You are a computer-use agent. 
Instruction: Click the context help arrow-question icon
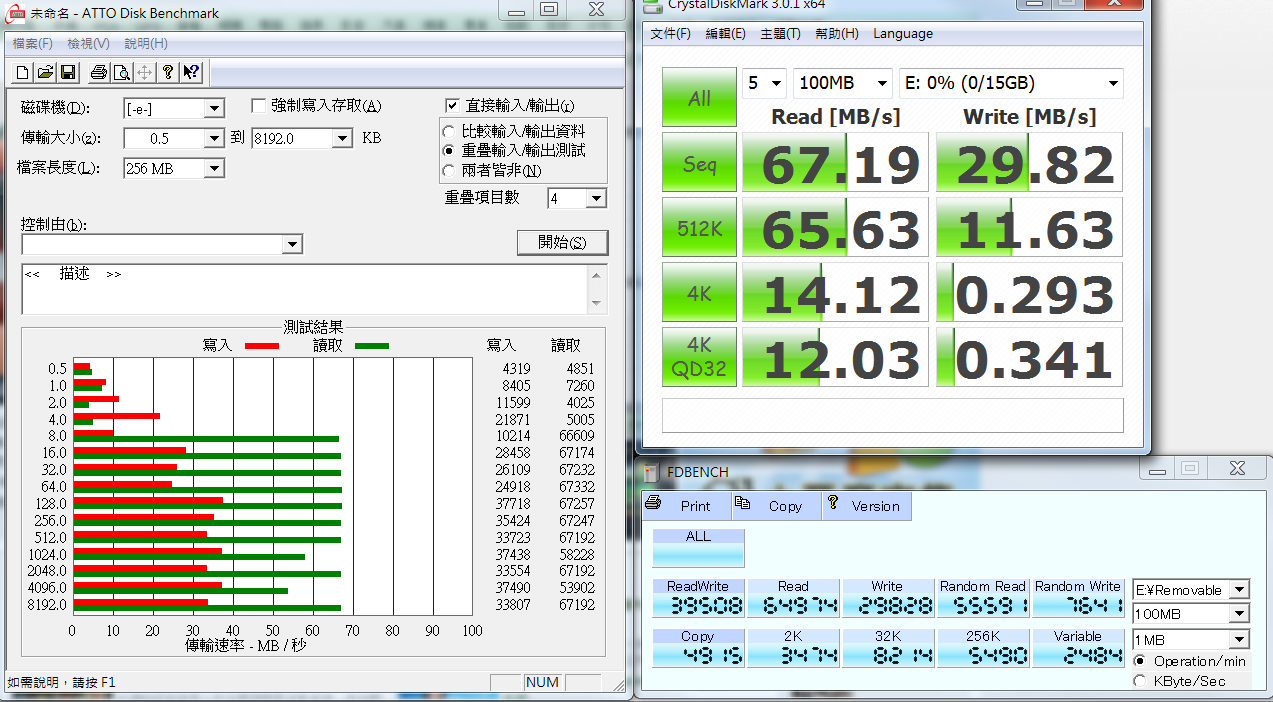[191, 72]
